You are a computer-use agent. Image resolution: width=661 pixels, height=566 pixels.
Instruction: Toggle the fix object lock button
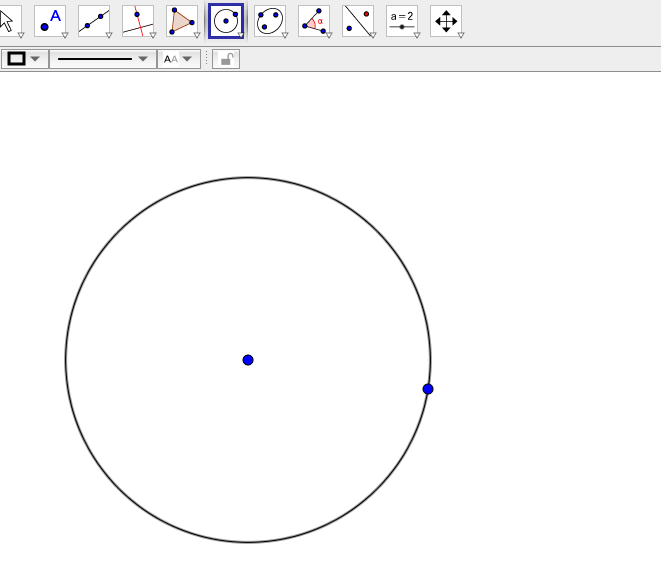(x=227, y=59)
